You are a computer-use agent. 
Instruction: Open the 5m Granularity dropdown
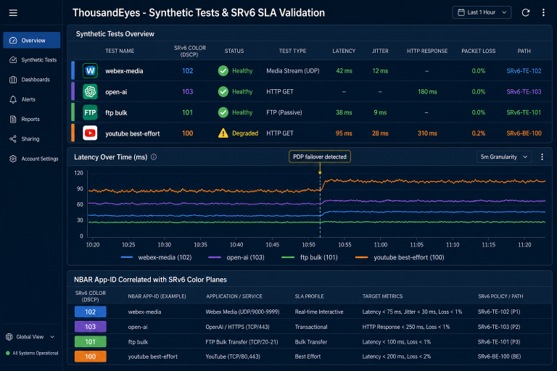tap(504, 157)
